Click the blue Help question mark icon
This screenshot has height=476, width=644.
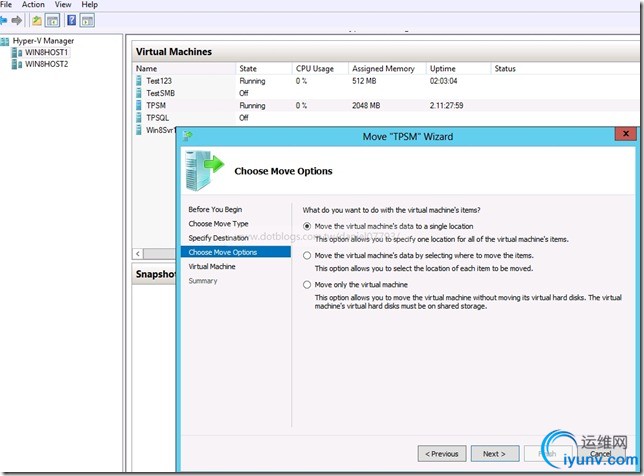(x=71, y=20)
